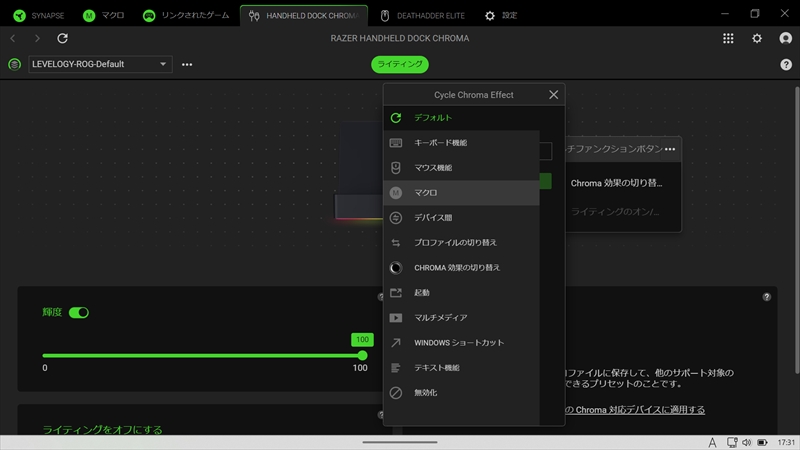Select the 起動 launch option
This screenshot has height=450, width=800.
pyautogui.click(x=422, y=293)
